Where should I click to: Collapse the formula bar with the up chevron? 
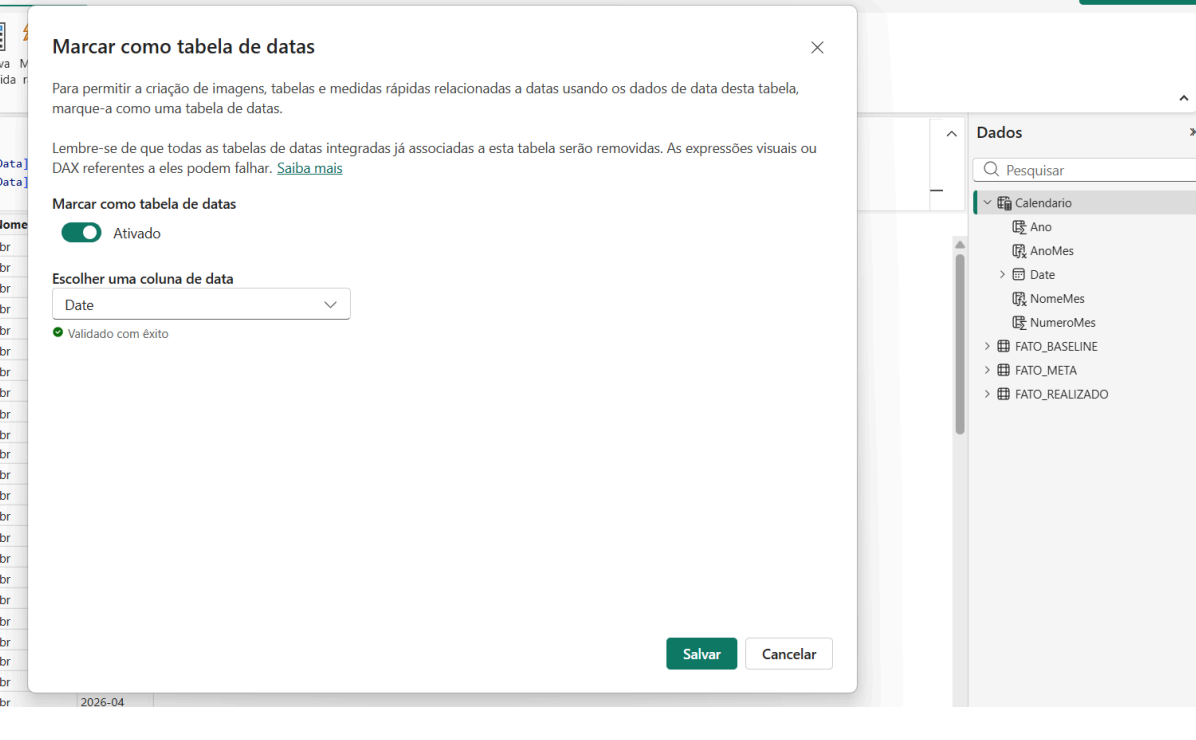point(951,134)
